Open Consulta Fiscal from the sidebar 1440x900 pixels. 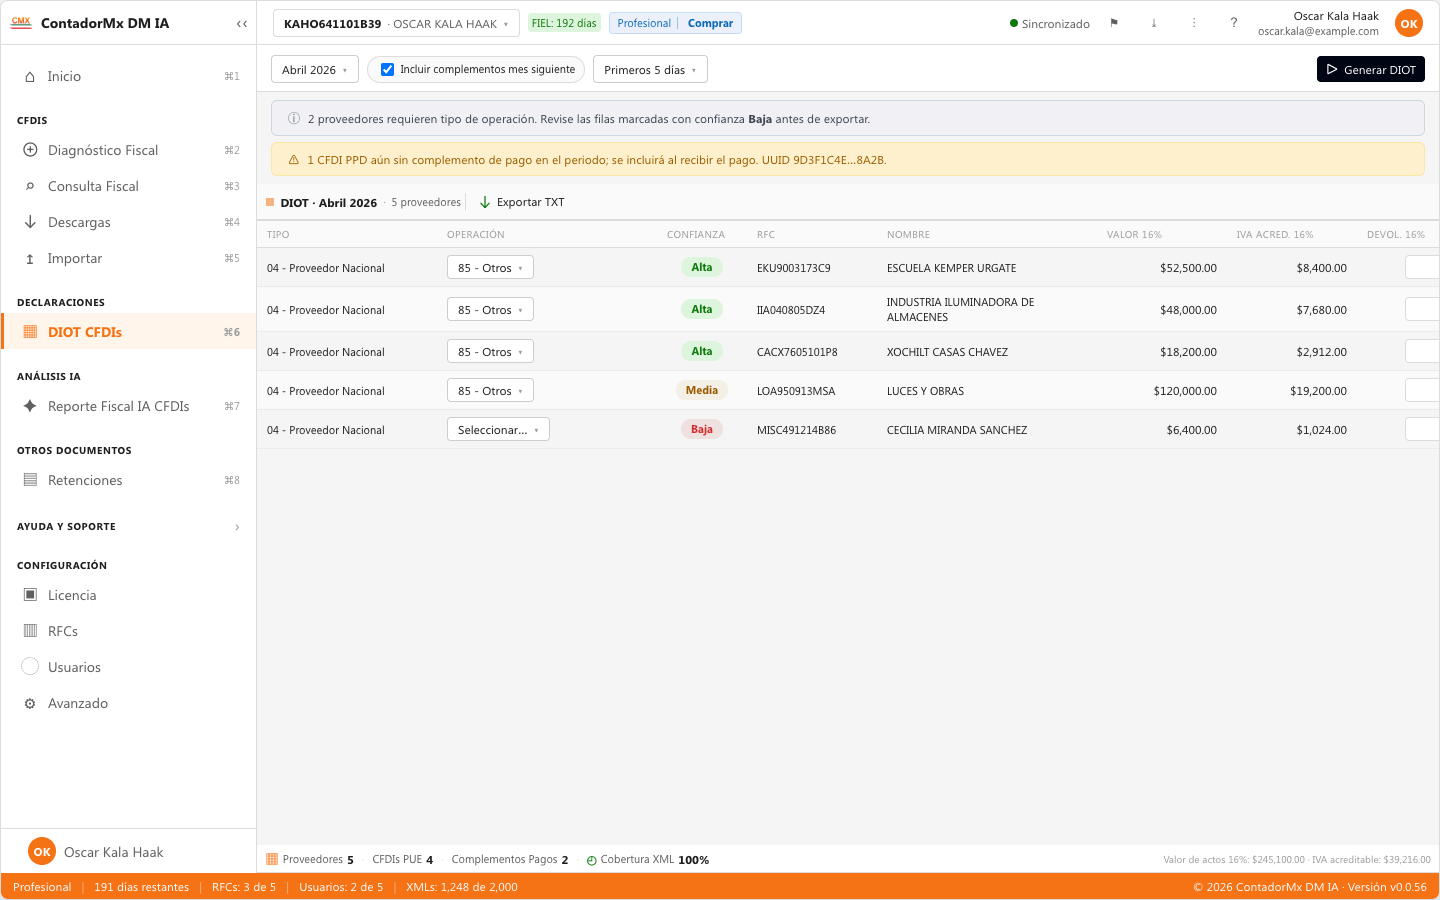[x=128, y=186]
